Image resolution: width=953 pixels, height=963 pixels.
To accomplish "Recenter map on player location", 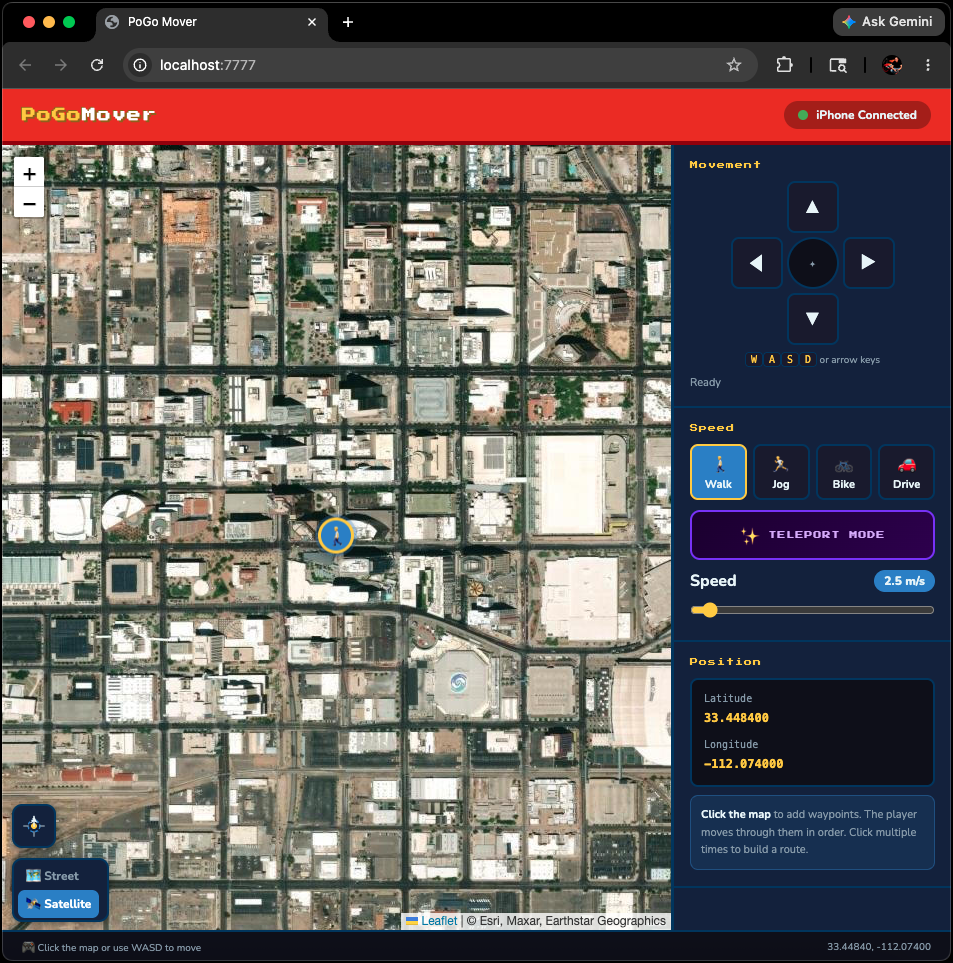I will point(34,825).
